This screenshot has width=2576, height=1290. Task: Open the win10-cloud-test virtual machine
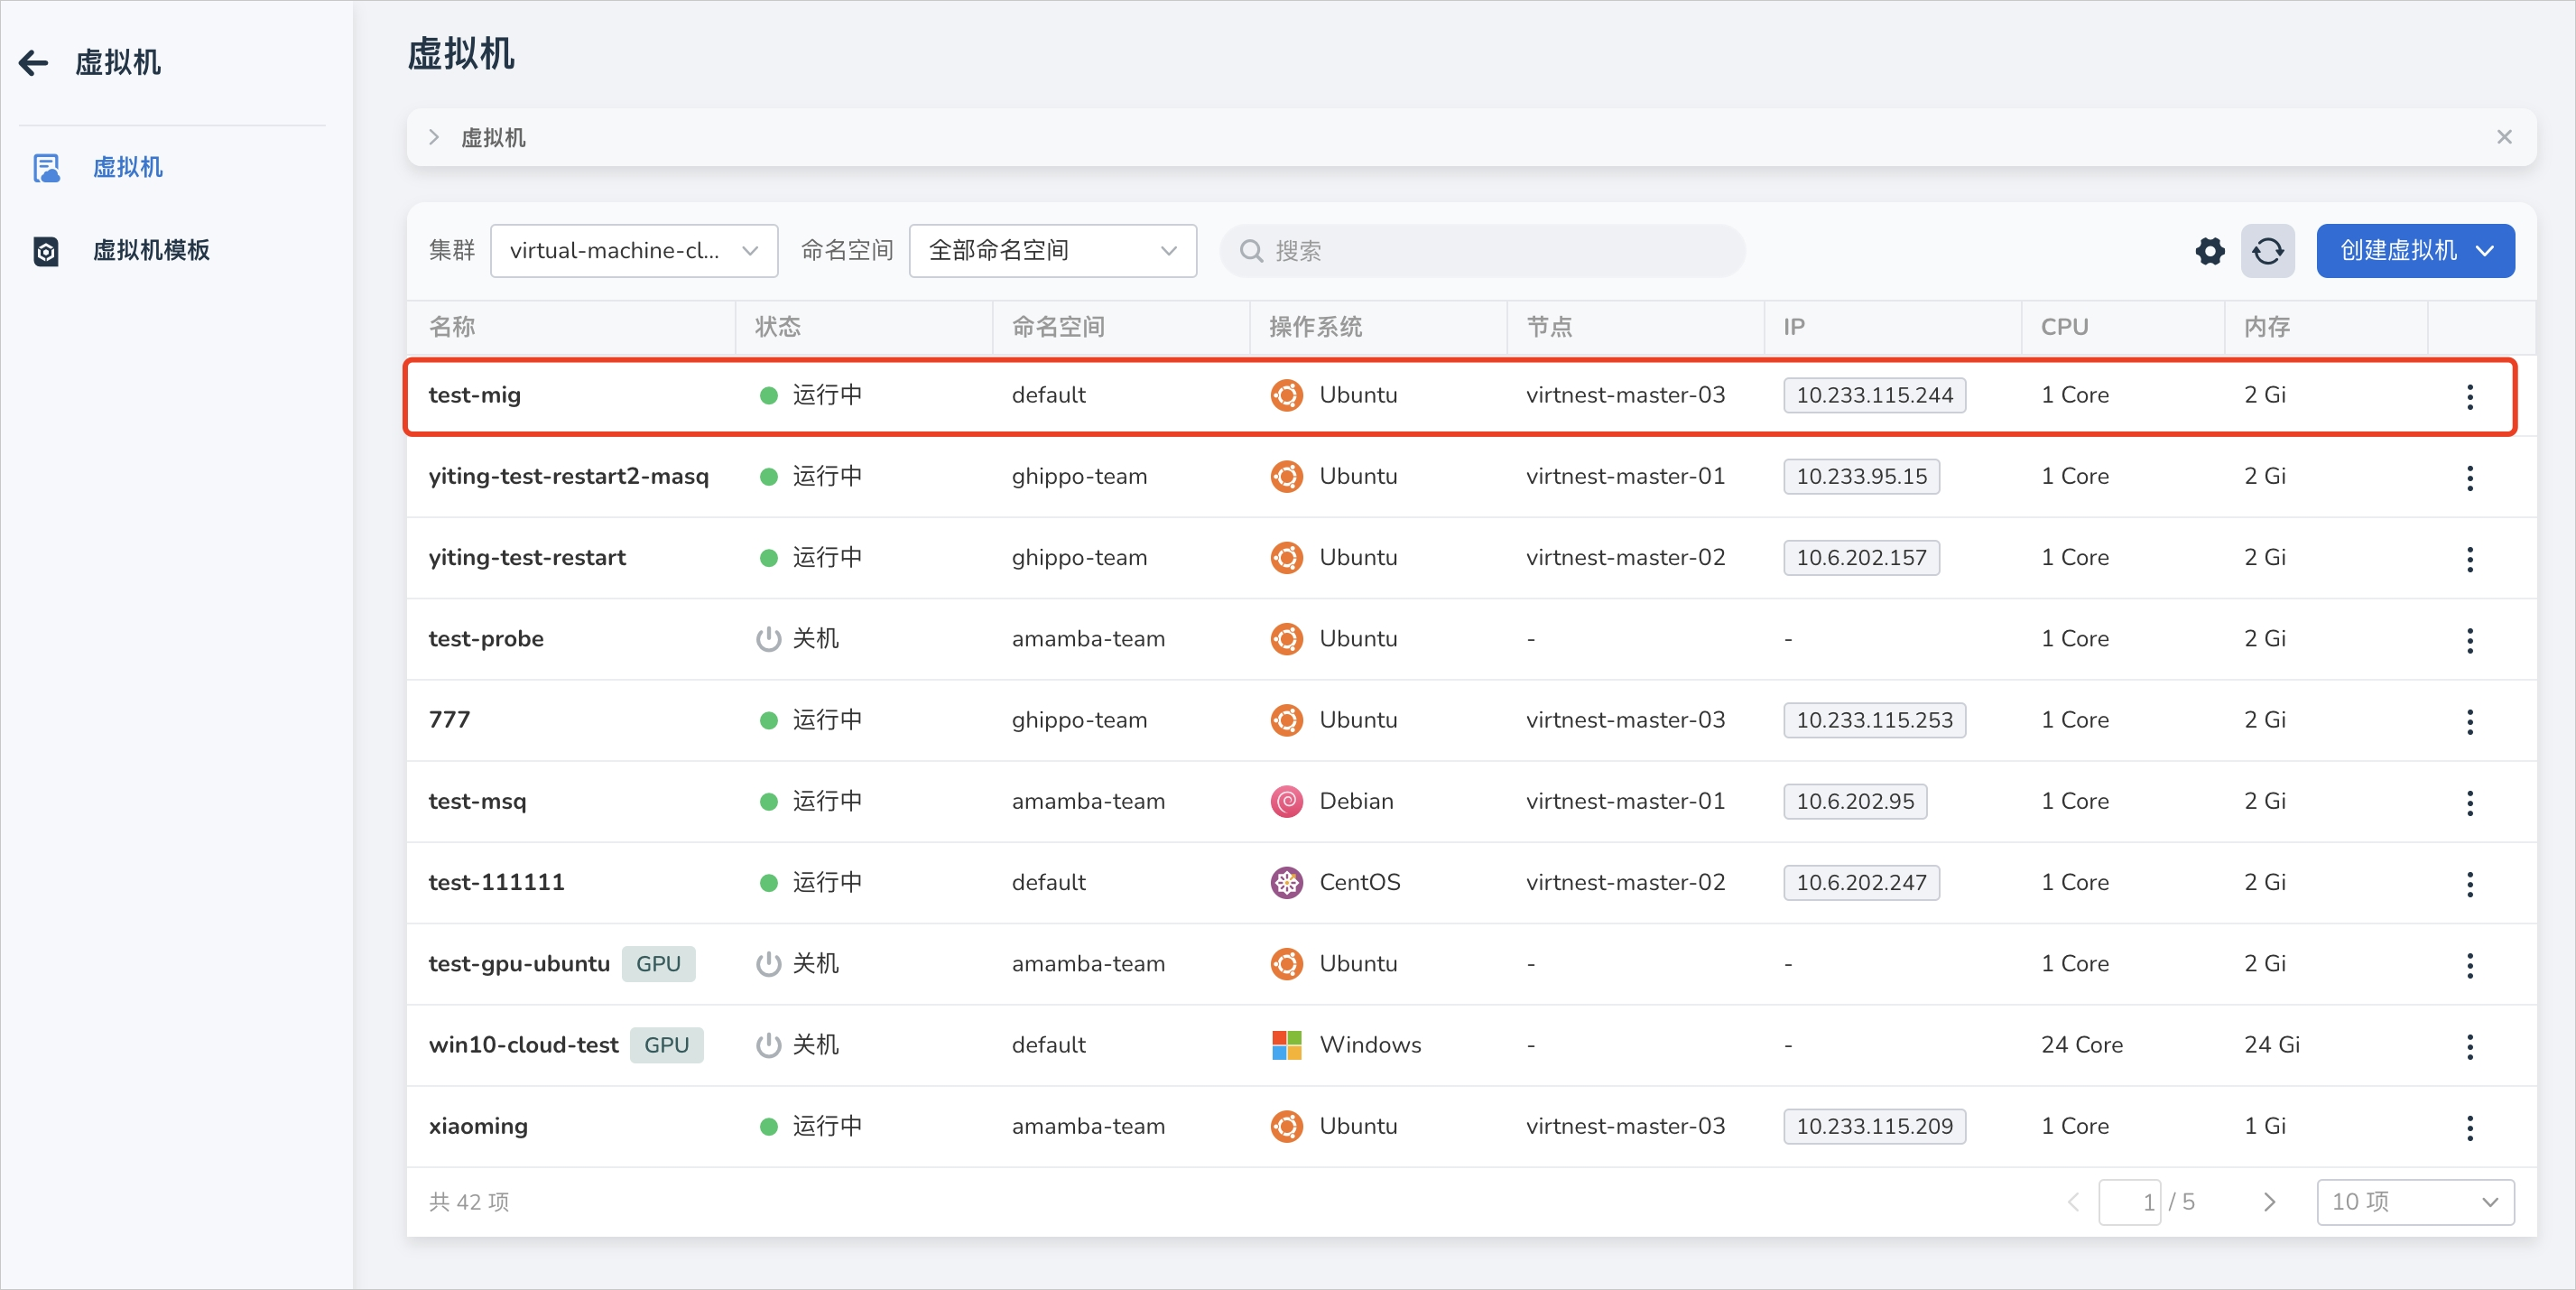point(523,1045)
